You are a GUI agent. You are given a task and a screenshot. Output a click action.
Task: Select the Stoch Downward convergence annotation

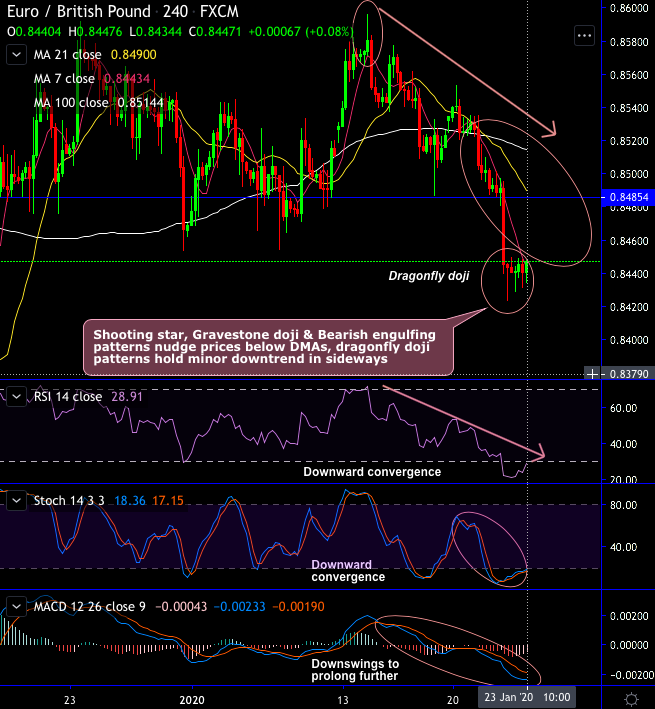[348, 571]
